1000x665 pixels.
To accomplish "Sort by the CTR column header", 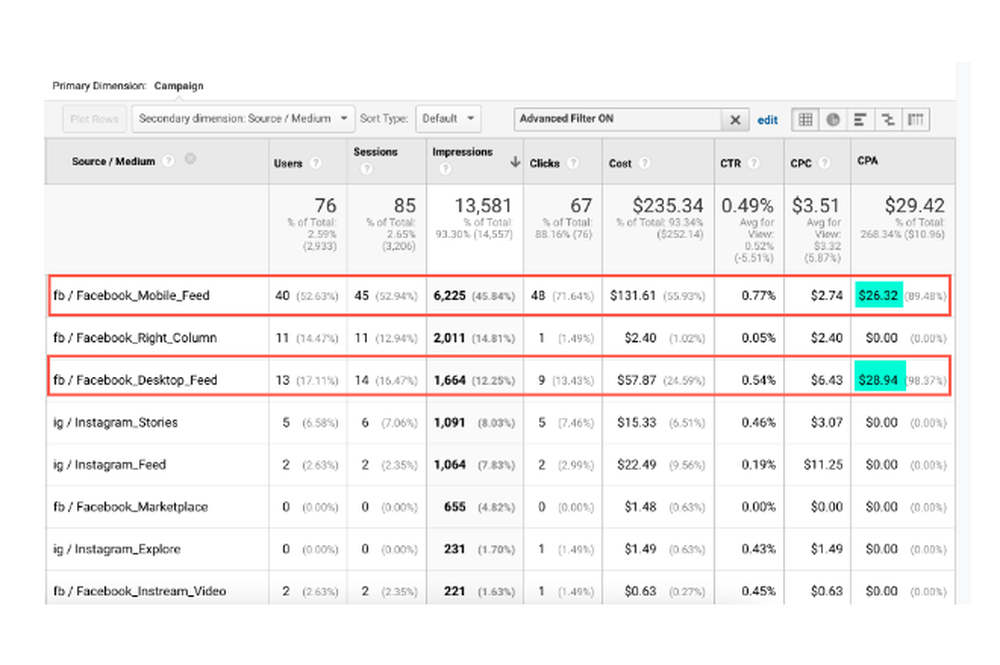I will [x=730, y=163].
